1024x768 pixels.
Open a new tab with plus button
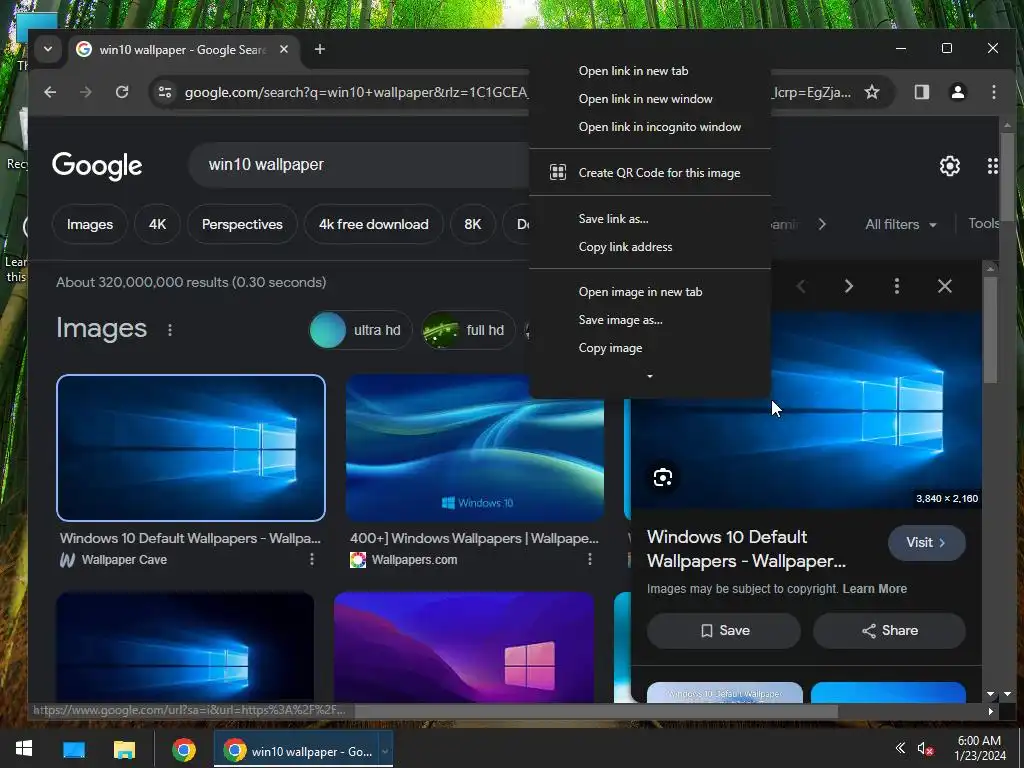click(319, 49)
